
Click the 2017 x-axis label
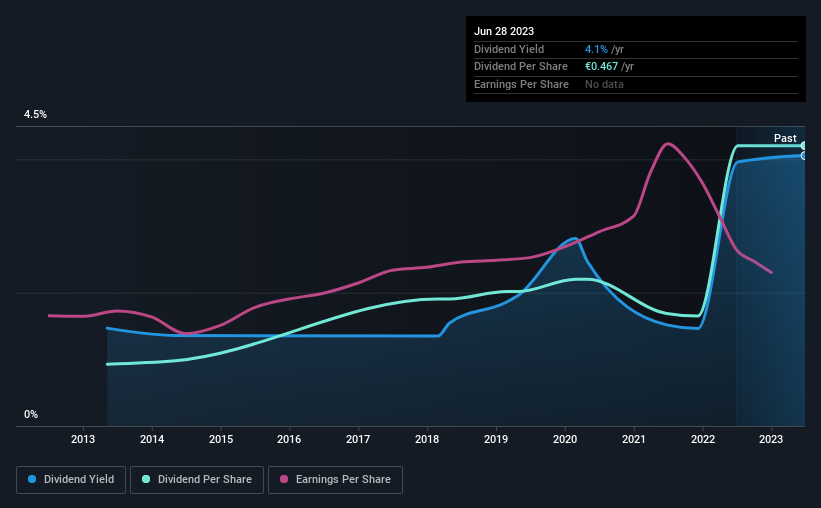[x=358, y=439]
